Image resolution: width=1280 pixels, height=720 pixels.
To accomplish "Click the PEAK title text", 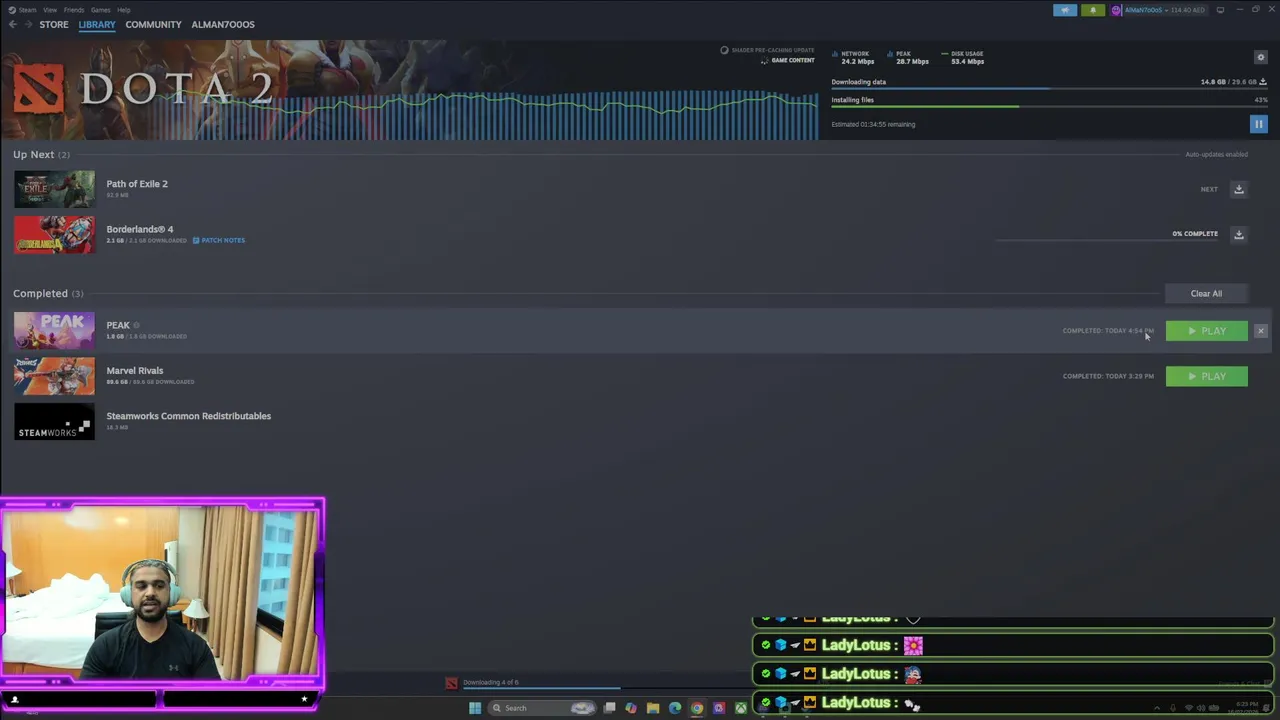I will point(118,325).
